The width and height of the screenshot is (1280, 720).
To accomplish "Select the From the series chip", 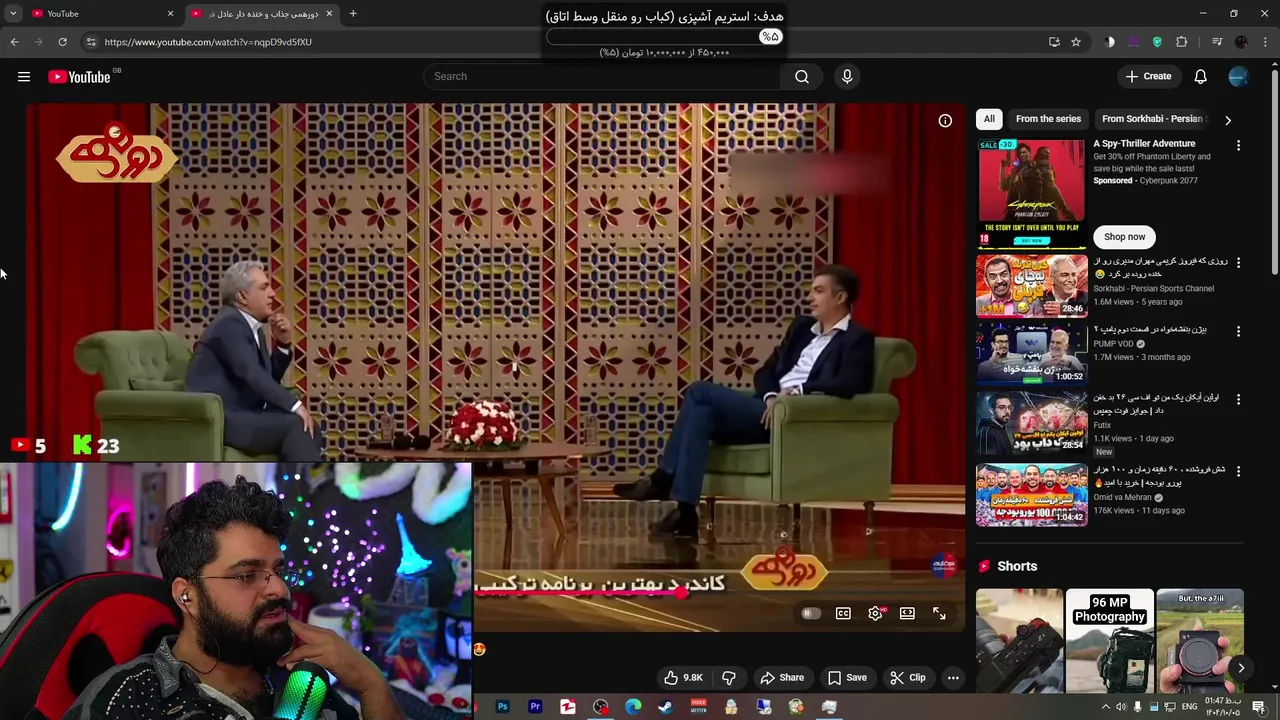I will pos(1048,119).
